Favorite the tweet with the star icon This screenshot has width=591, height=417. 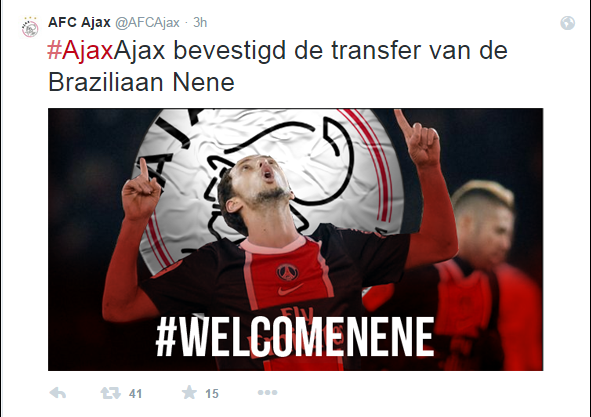[189, 392]
